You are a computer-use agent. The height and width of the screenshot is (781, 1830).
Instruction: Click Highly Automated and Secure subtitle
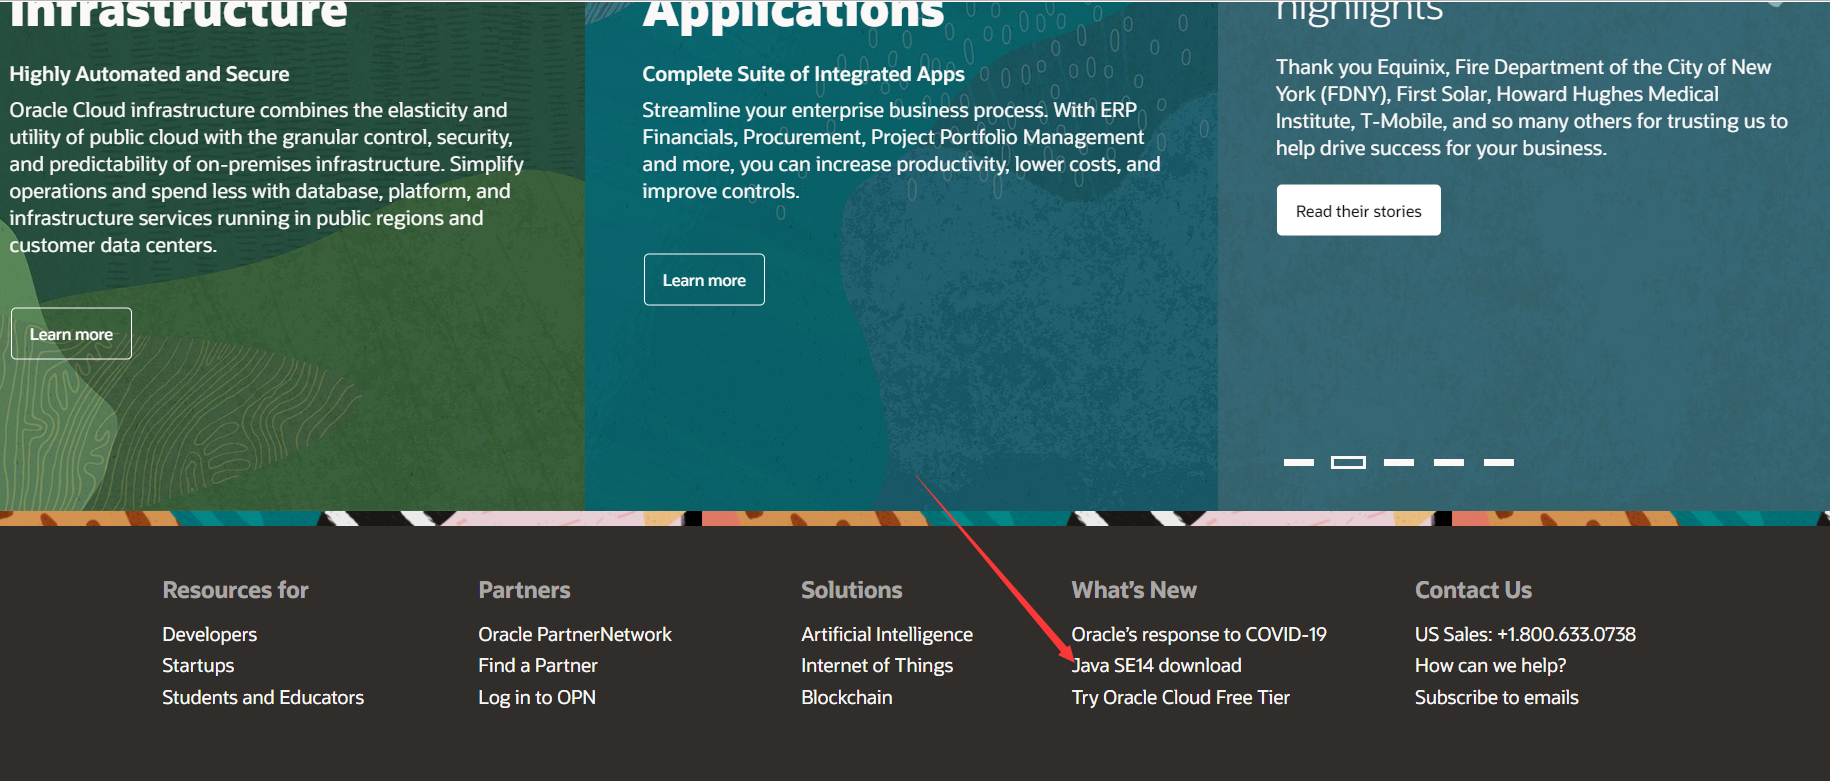point(149,74)
